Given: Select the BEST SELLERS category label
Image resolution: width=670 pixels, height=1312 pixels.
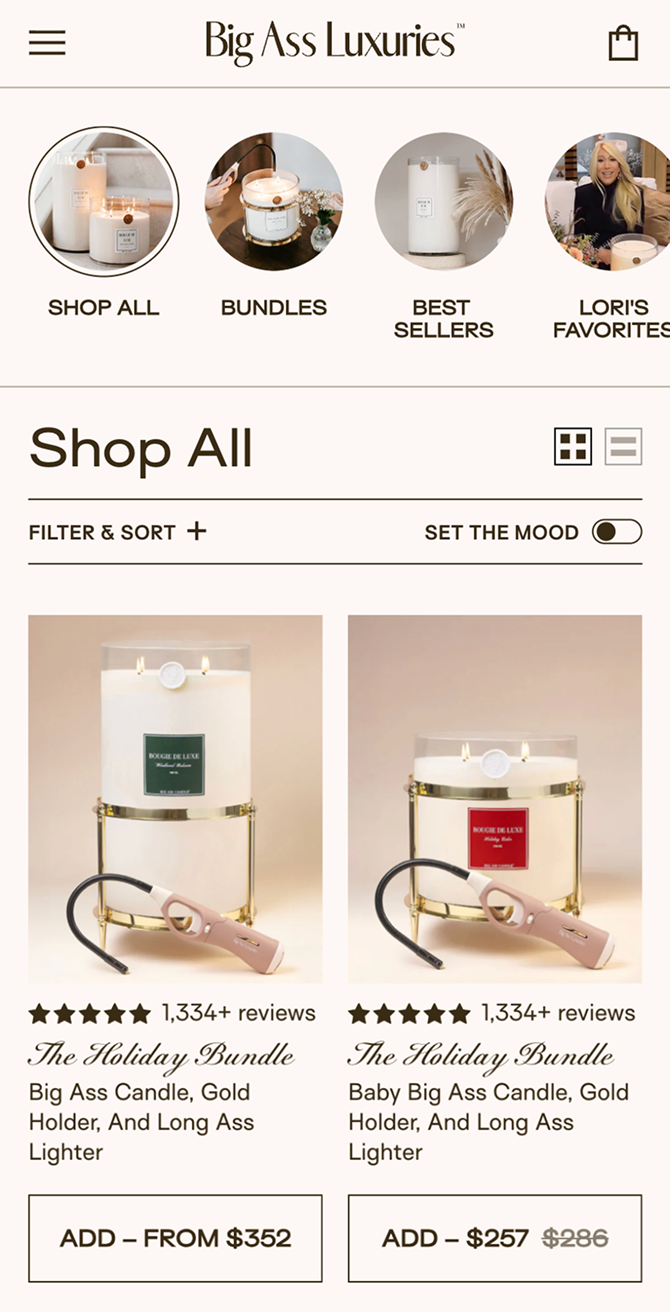Looking at the screenshot, I should coord(444,319).
